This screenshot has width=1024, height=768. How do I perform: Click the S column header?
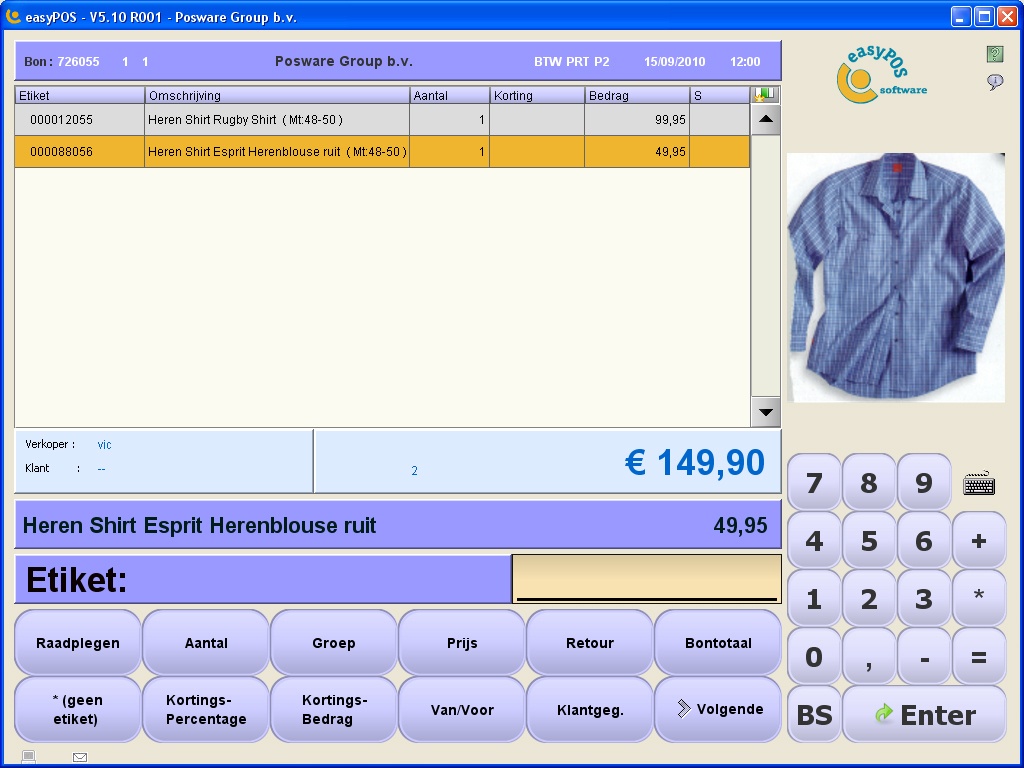720,95
